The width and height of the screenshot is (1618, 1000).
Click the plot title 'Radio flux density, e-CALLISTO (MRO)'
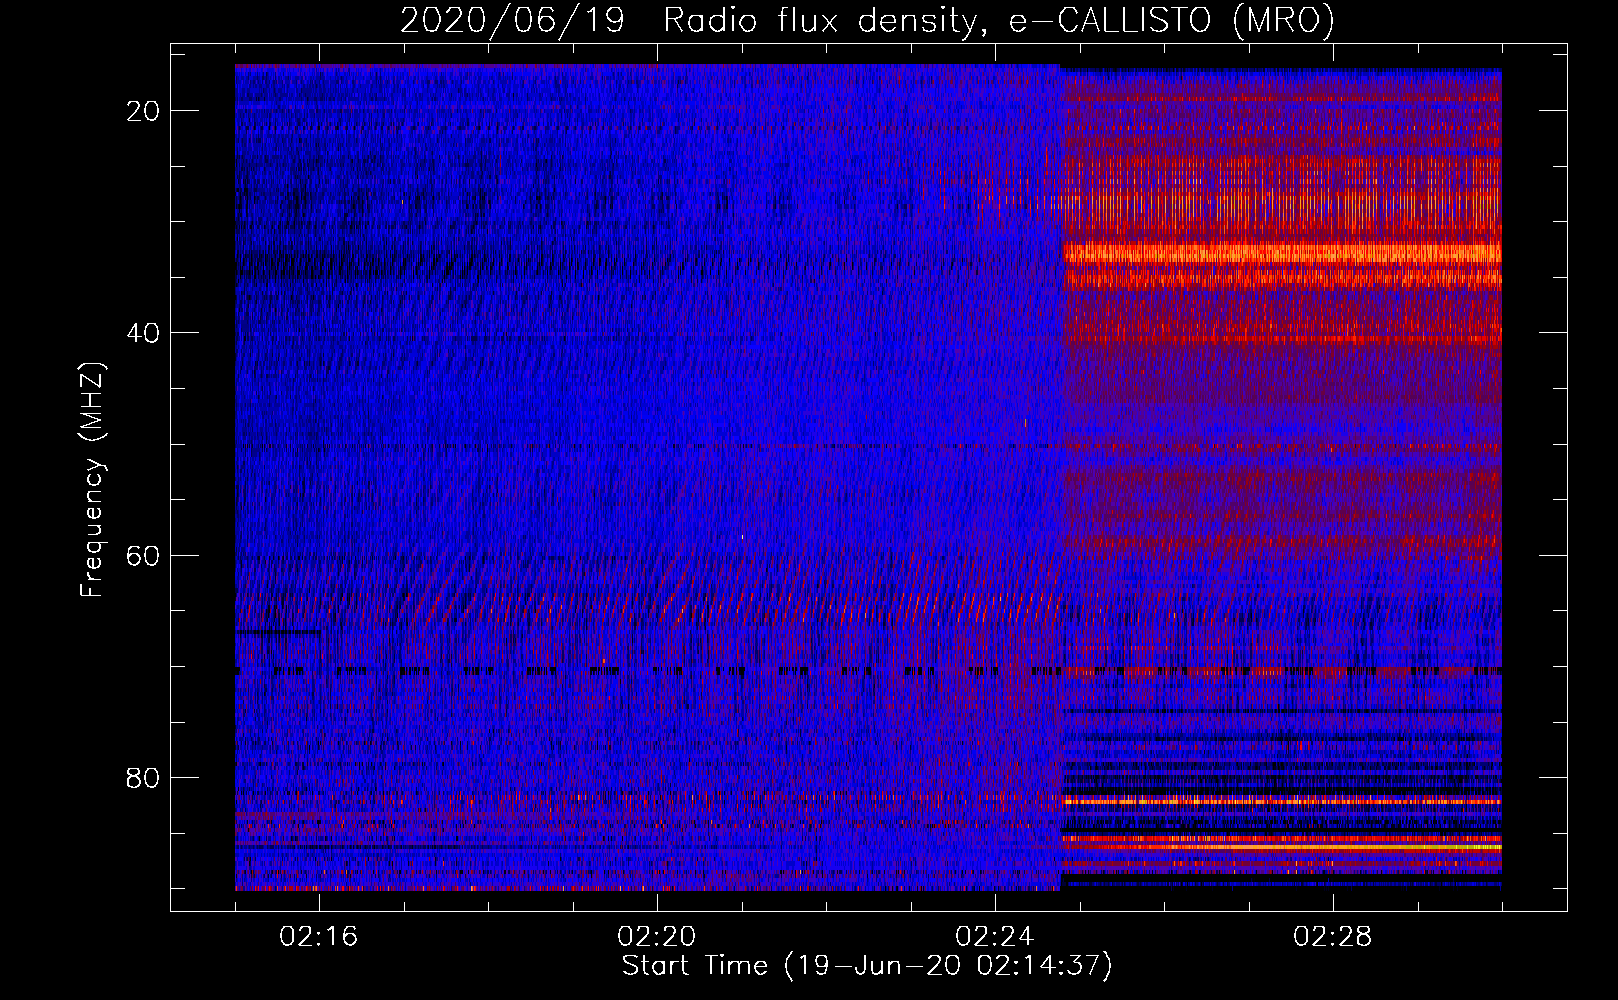pos(998,21)
